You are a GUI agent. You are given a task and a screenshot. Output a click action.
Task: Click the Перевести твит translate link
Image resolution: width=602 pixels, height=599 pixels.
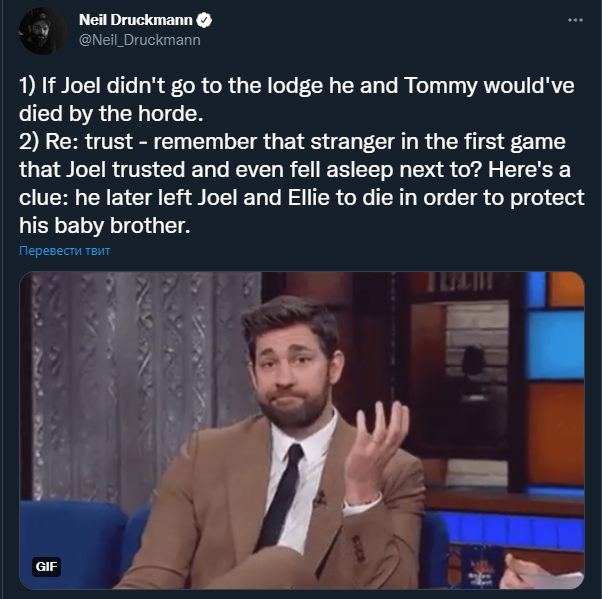point(64,251)
